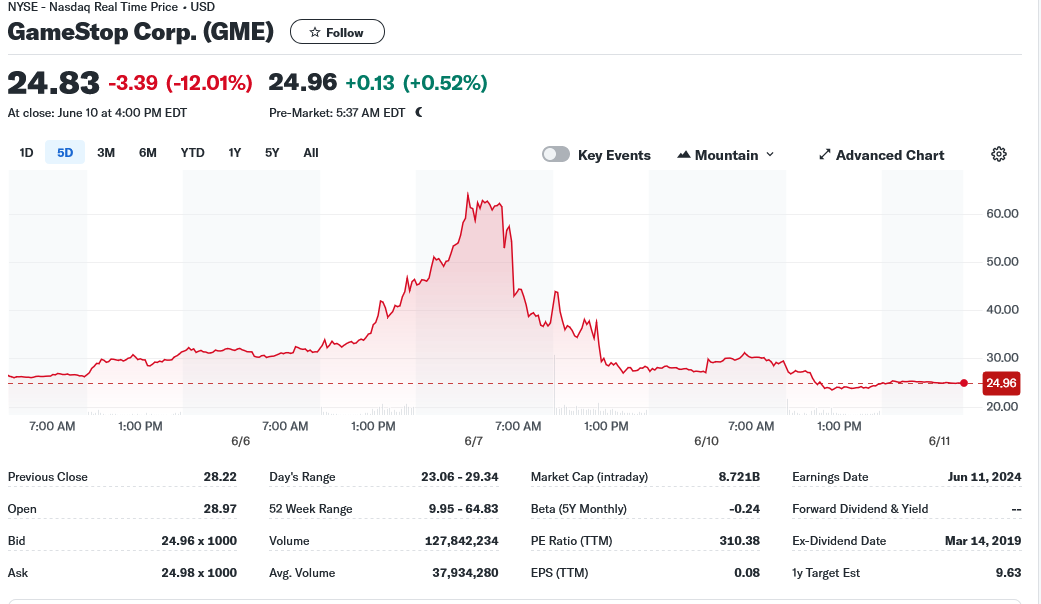Click the PE Ratio (TTM) label
Viewport: 1041px width, 604px height.
(572, 540)
